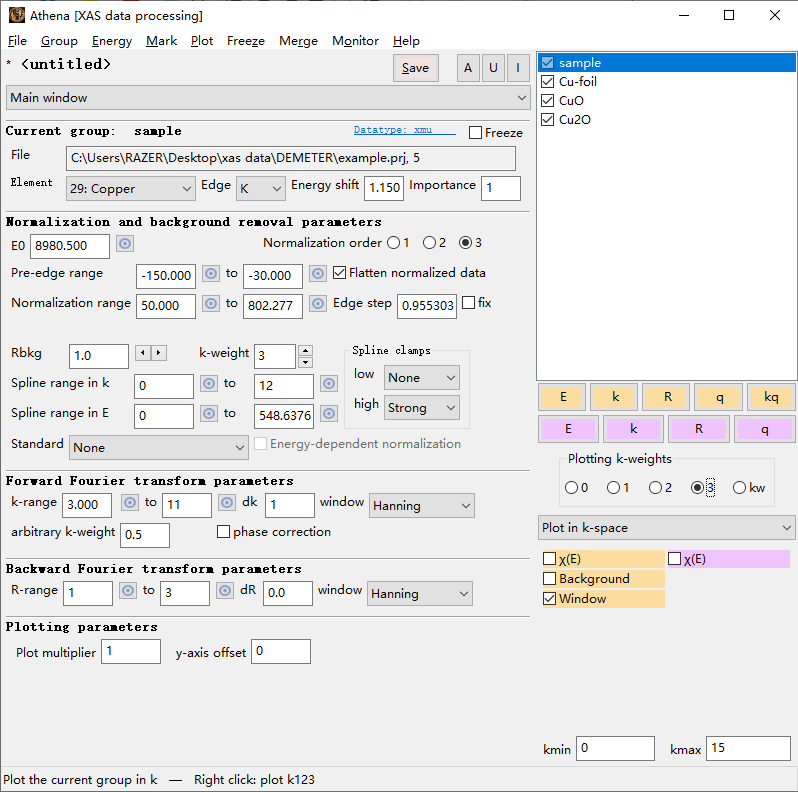Expand the forward transform window Hanning dropdown

(x=421, y=506)
